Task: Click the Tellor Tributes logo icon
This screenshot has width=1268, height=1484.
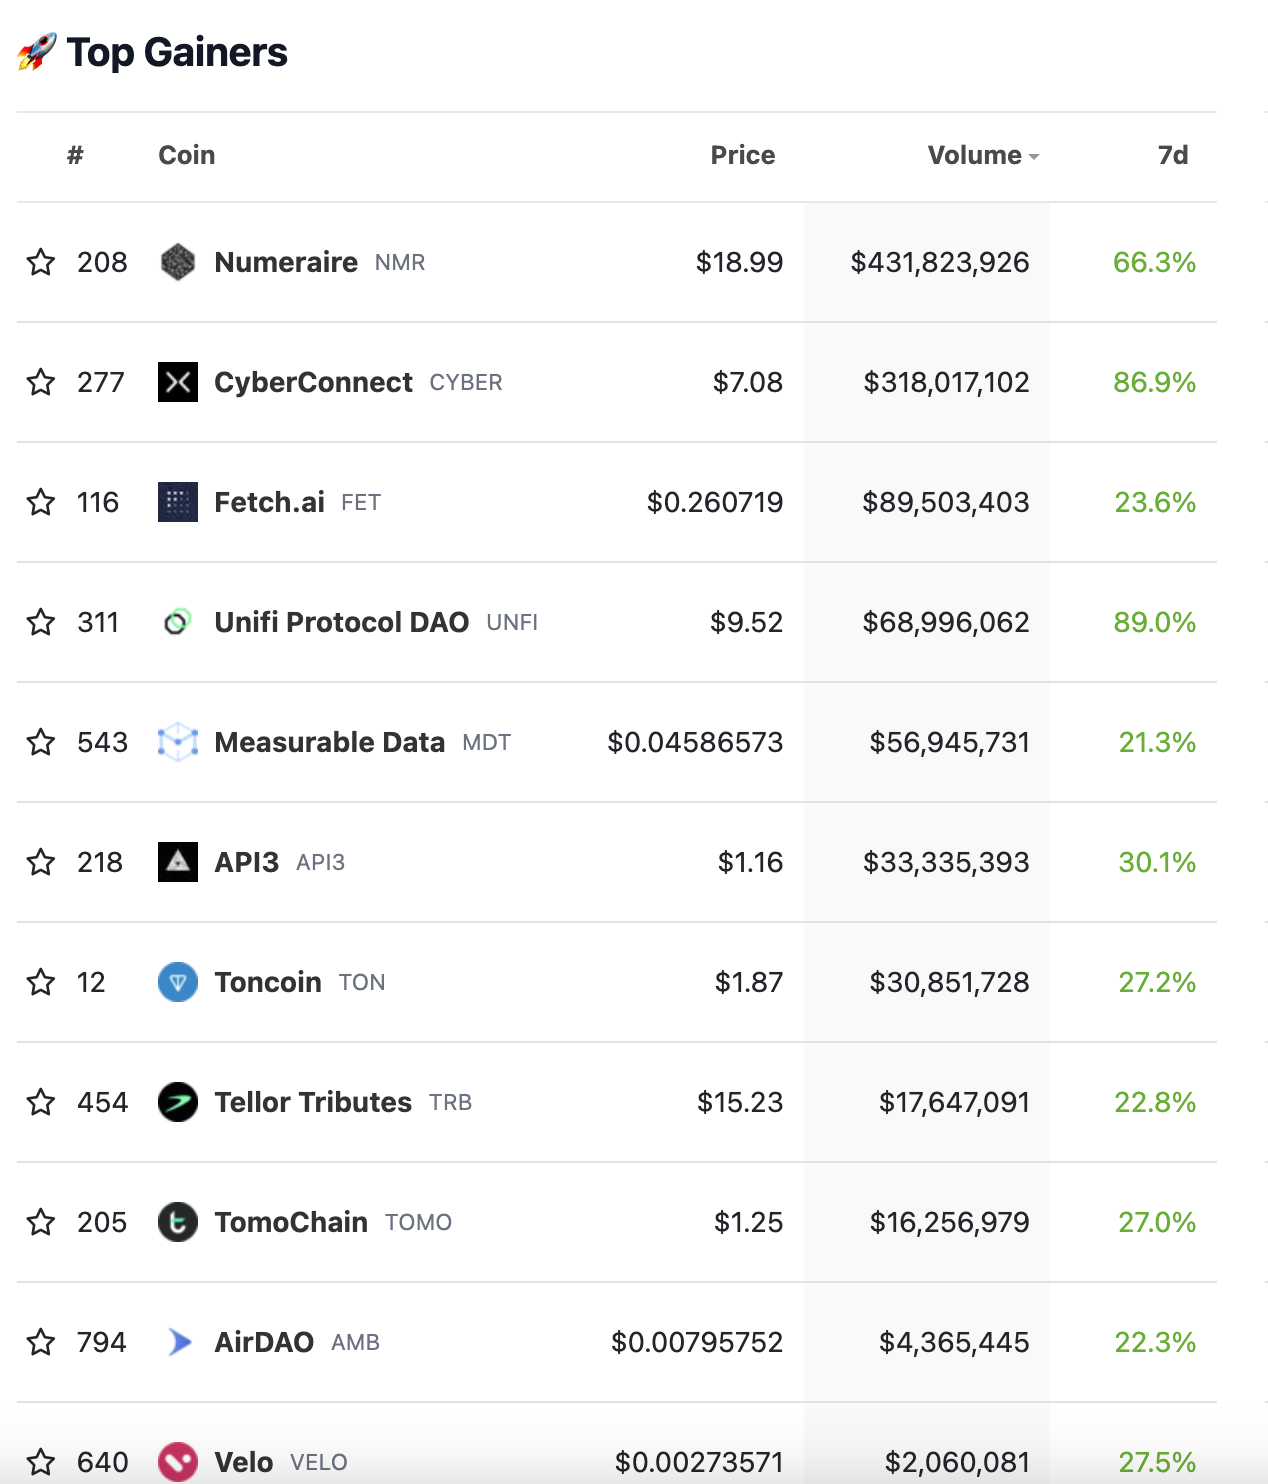Action: click(178, 1102)
